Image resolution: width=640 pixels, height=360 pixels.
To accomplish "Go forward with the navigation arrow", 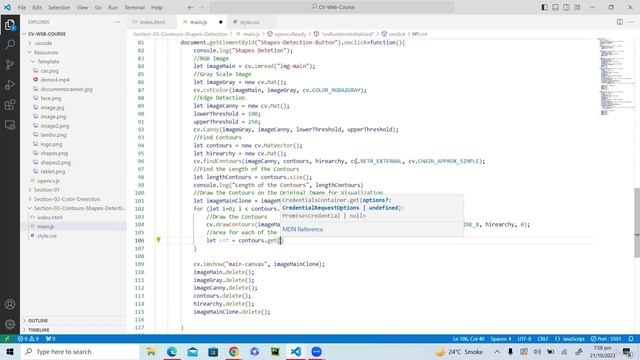I will click(x=202, y=7).
